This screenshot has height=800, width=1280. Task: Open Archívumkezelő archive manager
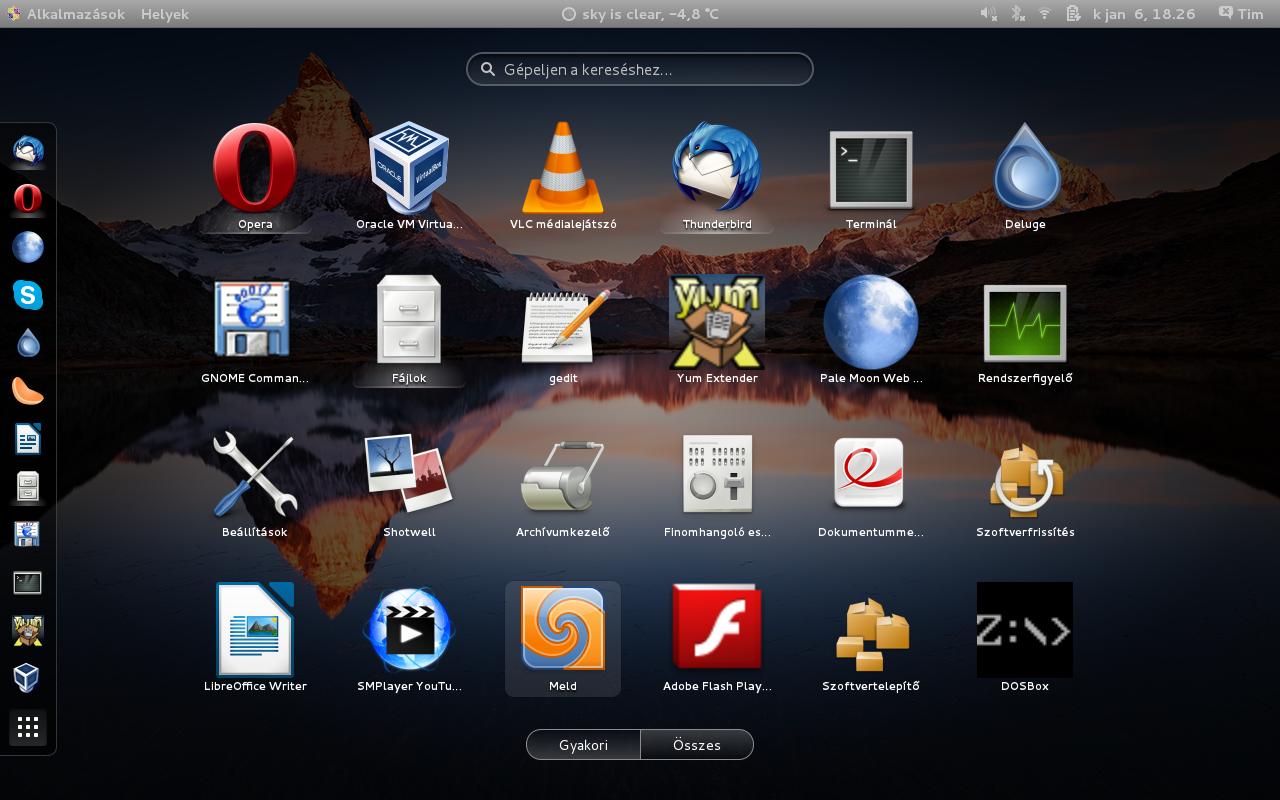pyautogui.click(x=563, y=486)
